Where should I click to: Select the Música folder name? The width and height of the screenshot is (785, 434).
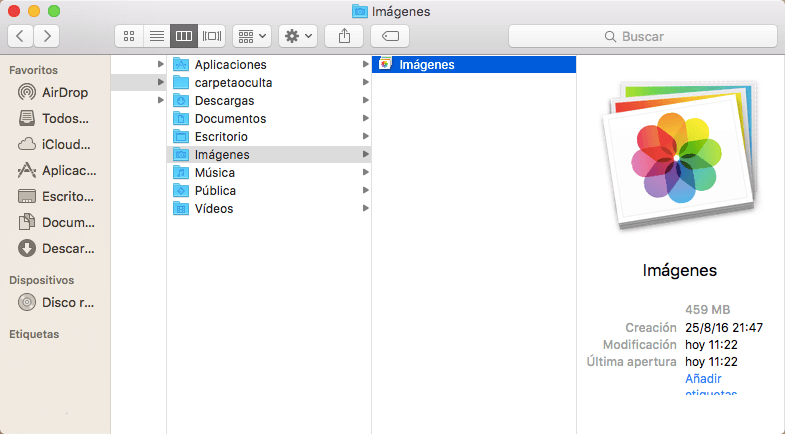pyautogui.click(x=215, y=173)
